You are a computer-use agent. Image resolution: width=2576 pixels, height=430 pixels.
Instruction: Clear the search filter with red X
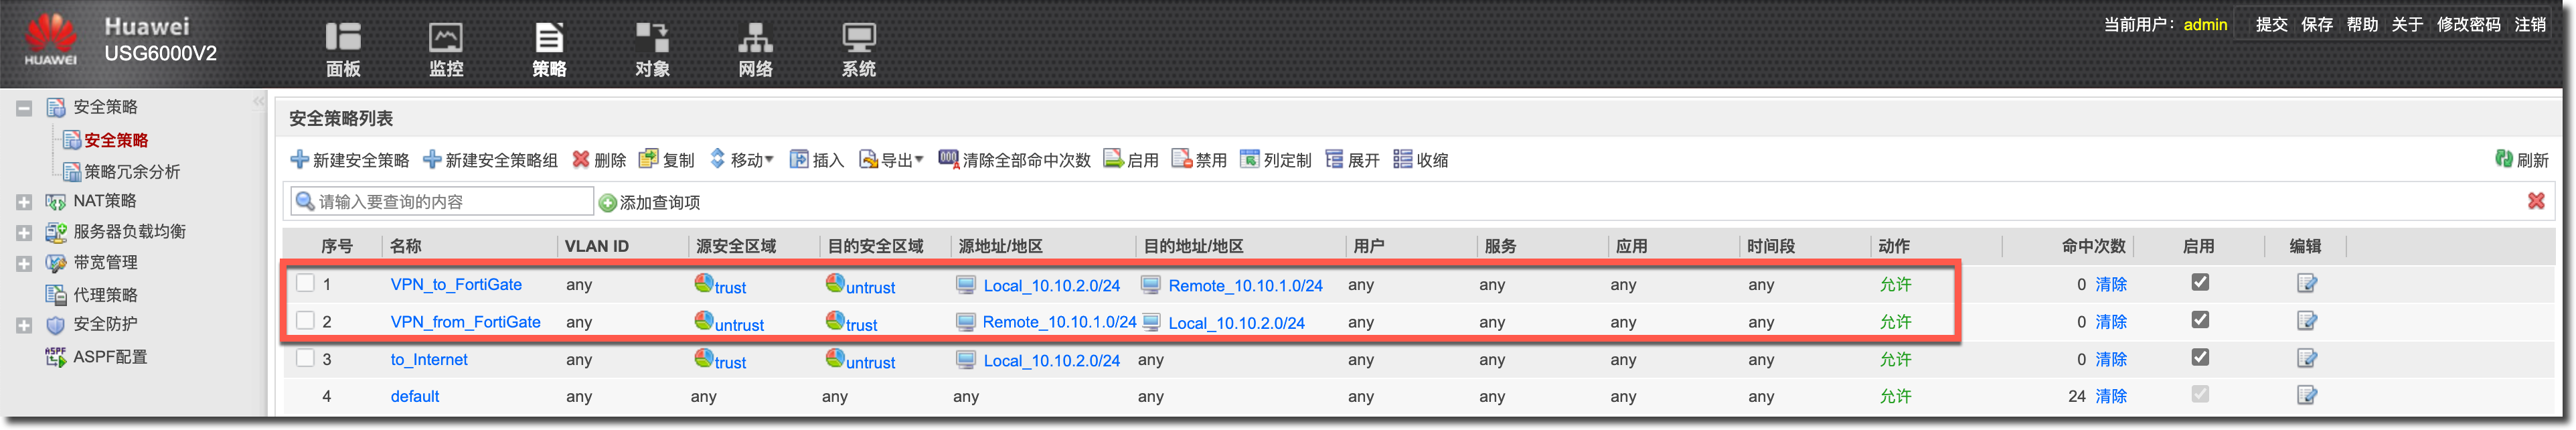point(2536,201)
